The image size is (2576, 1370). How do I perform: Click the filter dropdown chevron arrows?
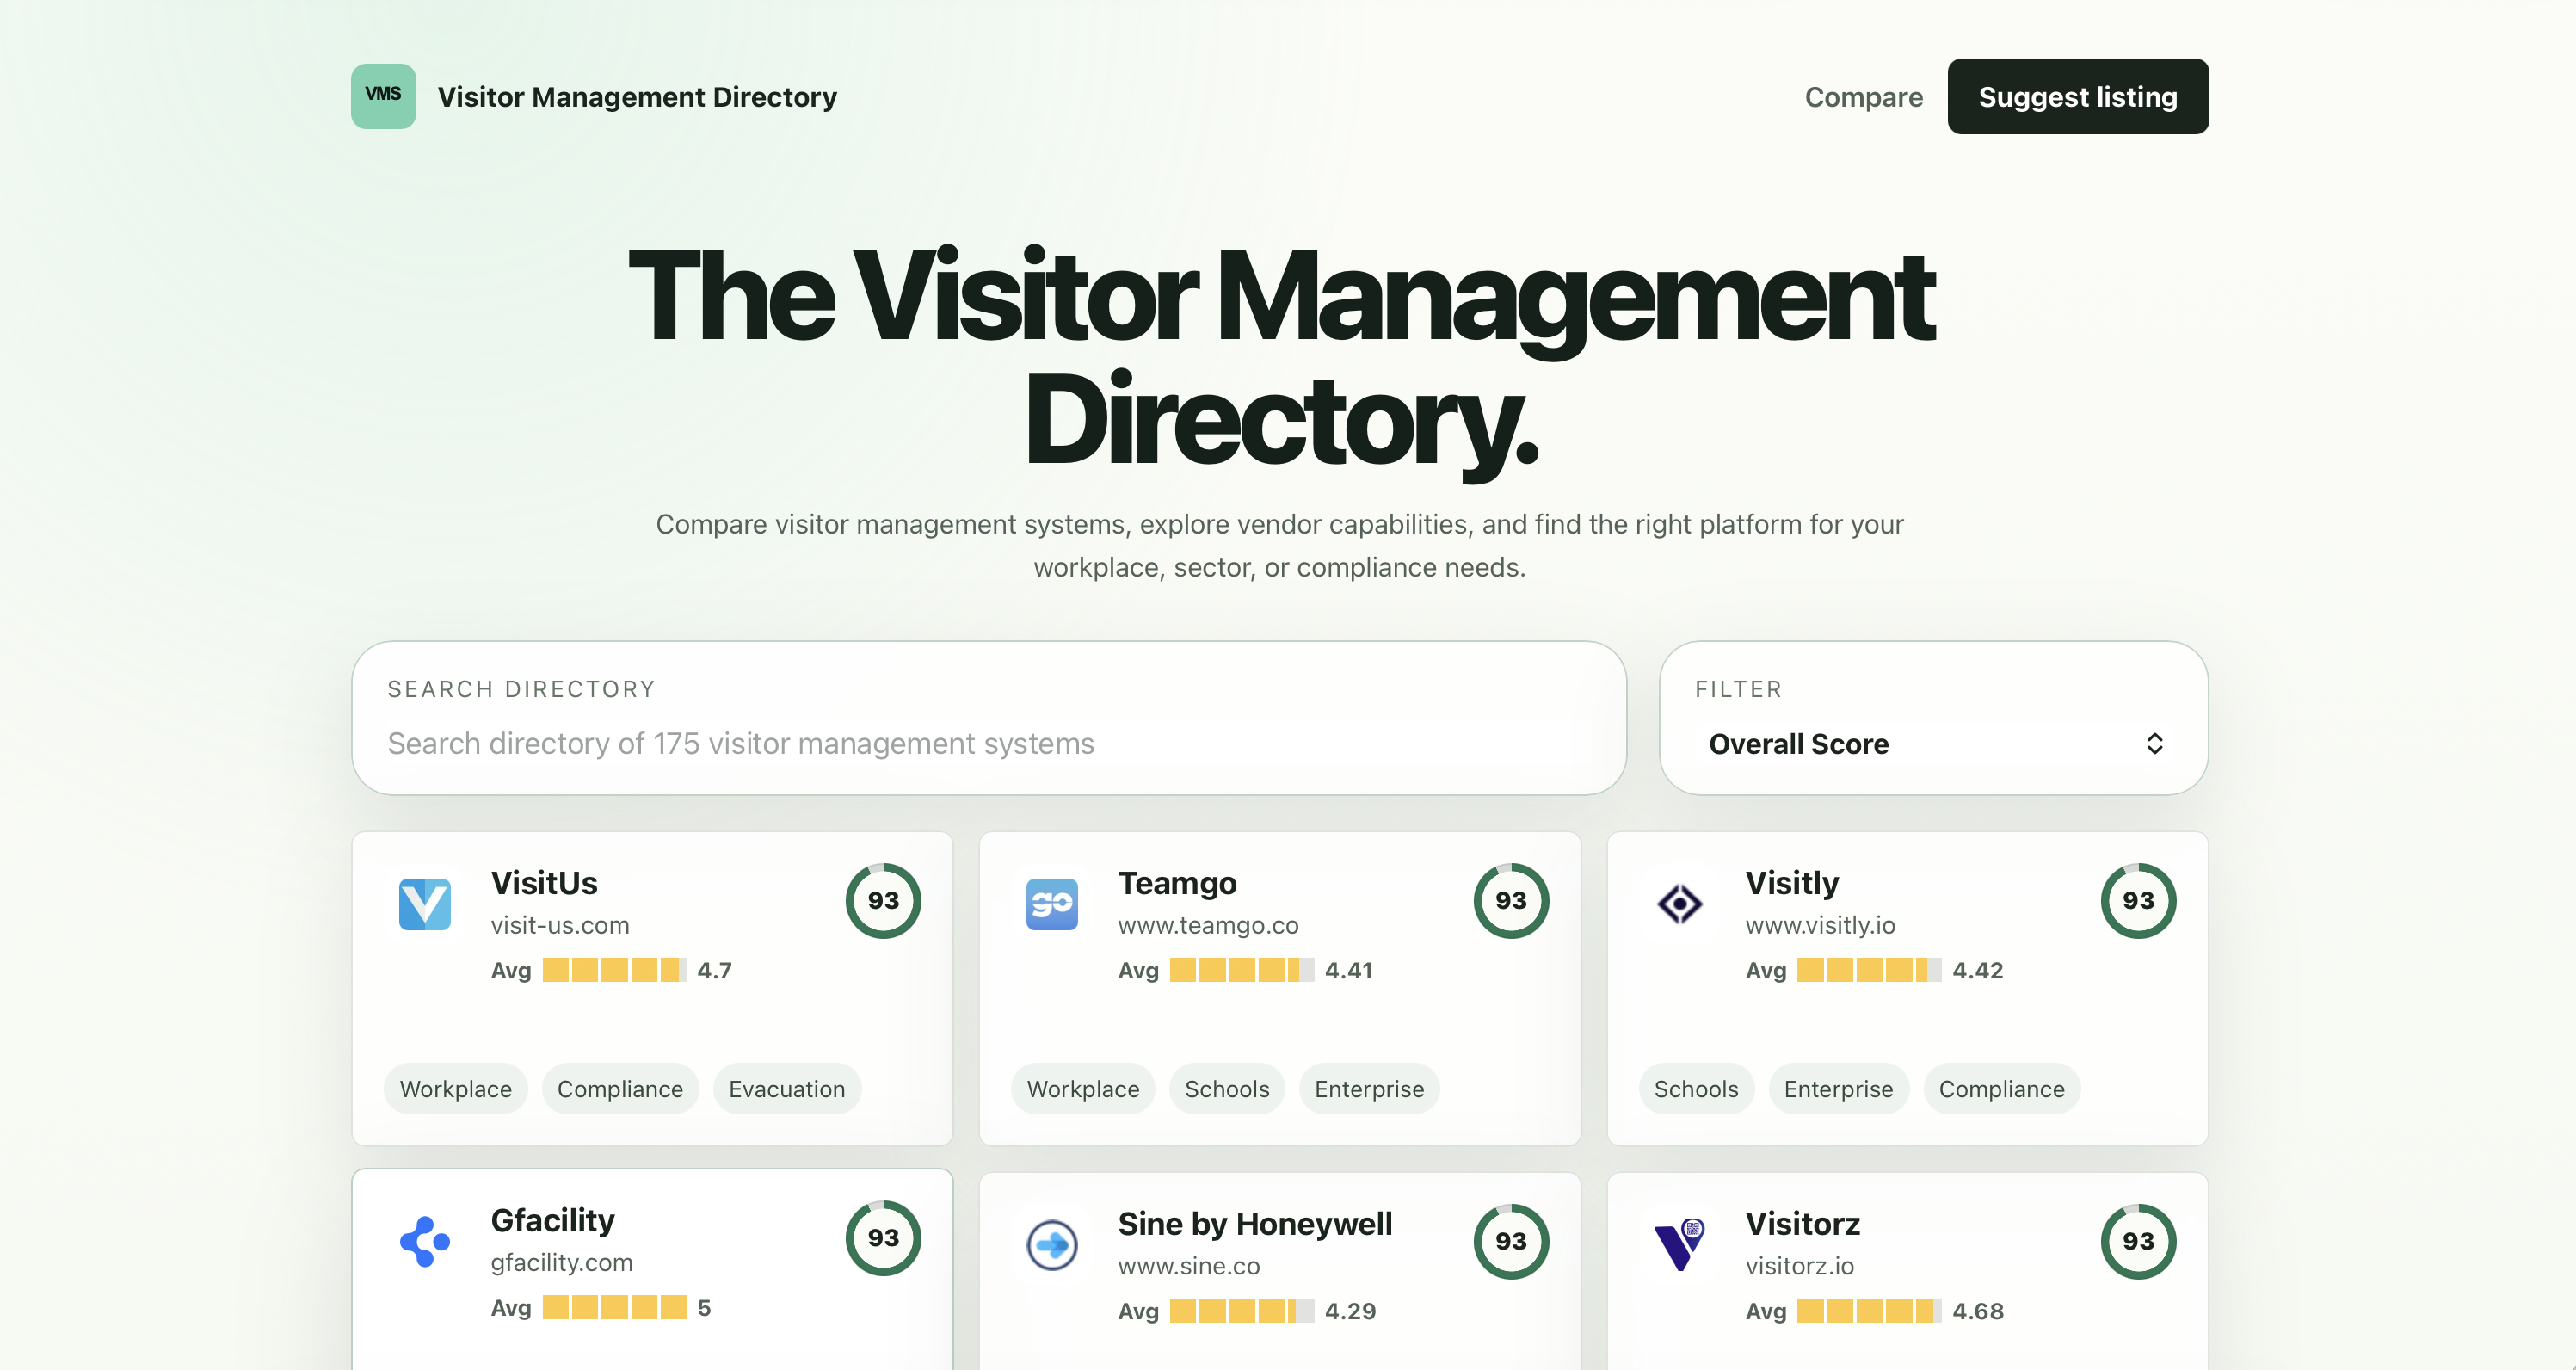2155,744
